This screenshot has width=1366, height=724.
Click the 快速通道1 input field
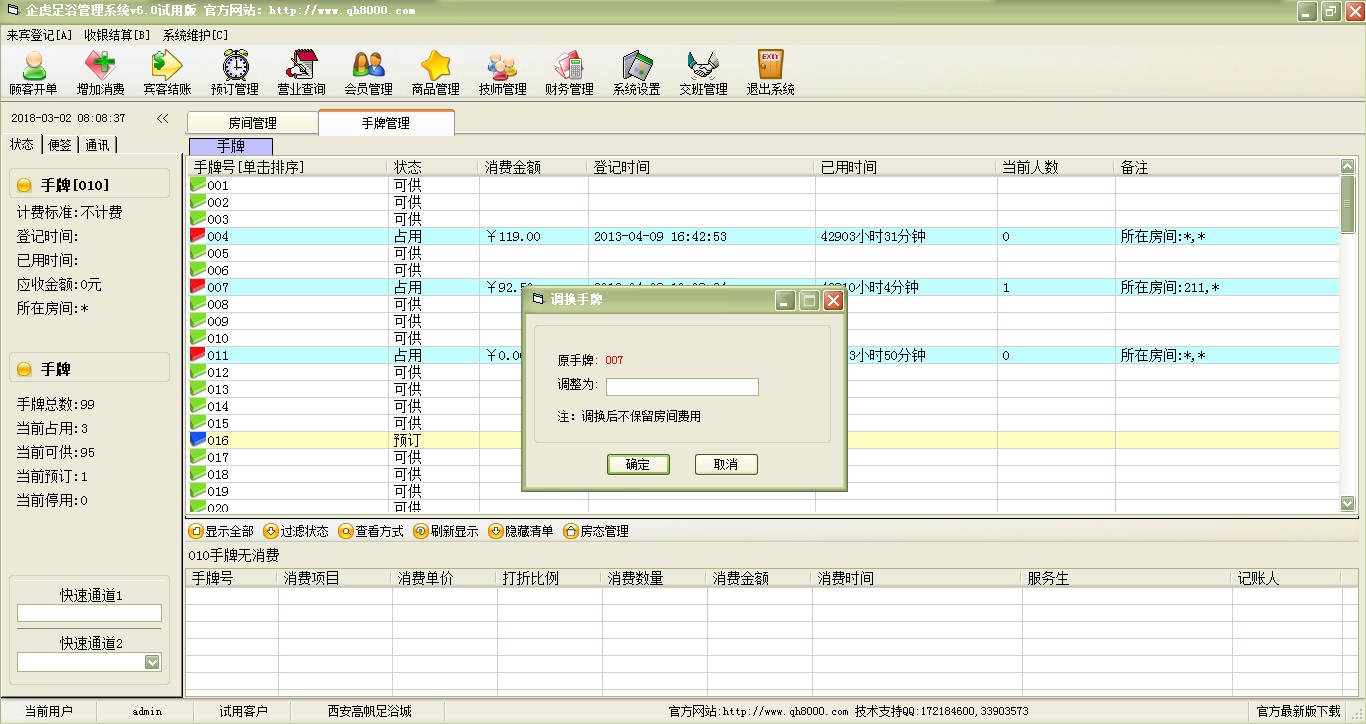[89, 613]
